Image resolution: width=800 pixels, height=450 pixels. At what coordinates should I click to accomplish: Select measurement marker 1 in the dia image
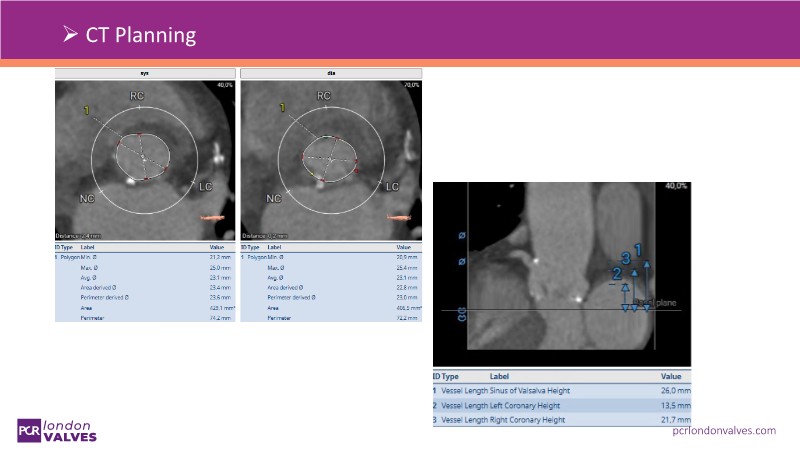(283, 106)
